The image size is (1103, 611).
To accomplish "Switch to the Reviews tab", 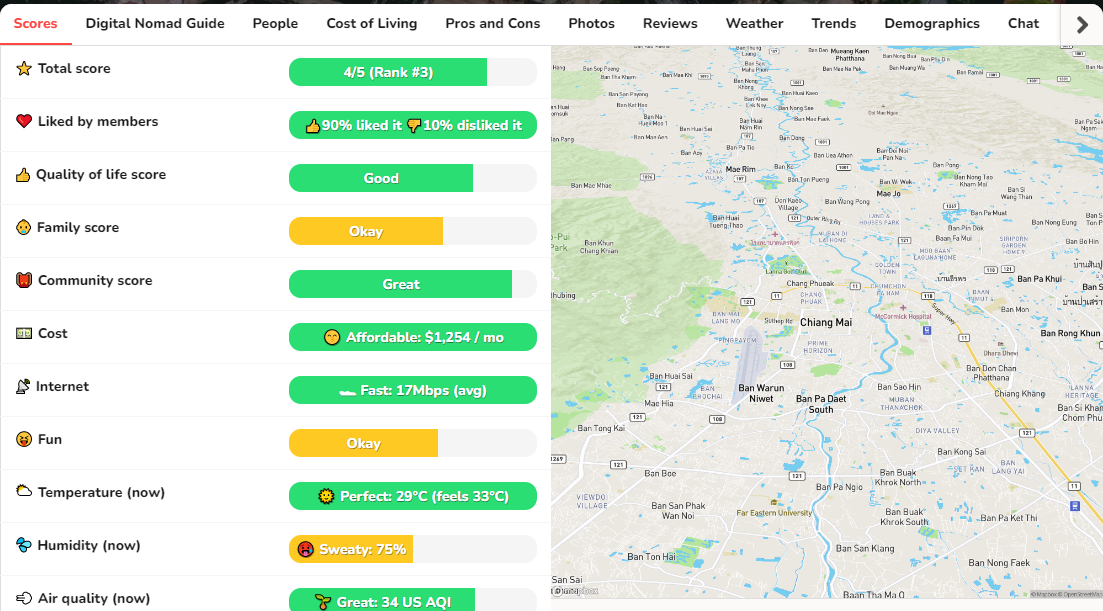I will click(670, 23).
